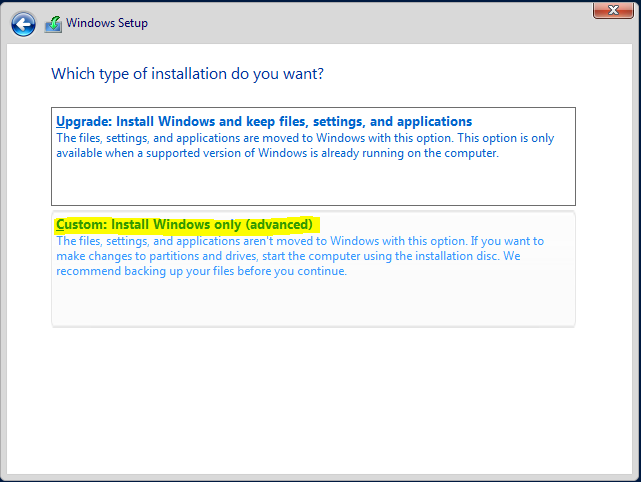This screenshot has height=482, width=641.
Task: Click the heading 'Which type of installation do you want?'
Action: tap(187, 74)
